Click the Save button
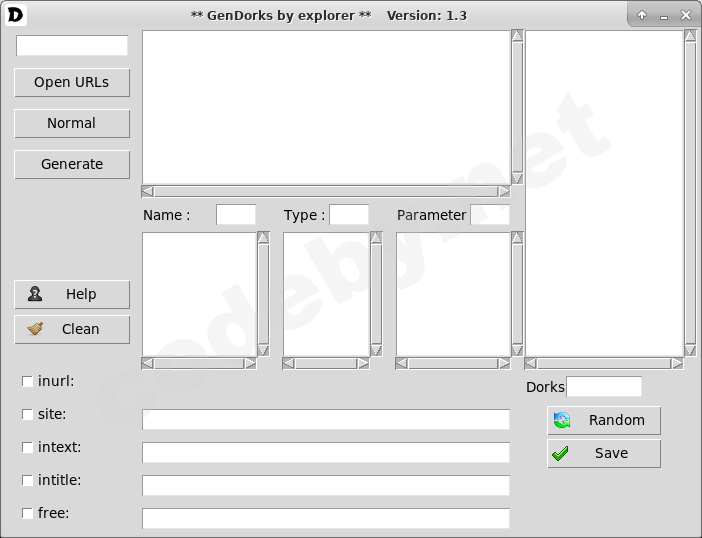 click(604, 453)
